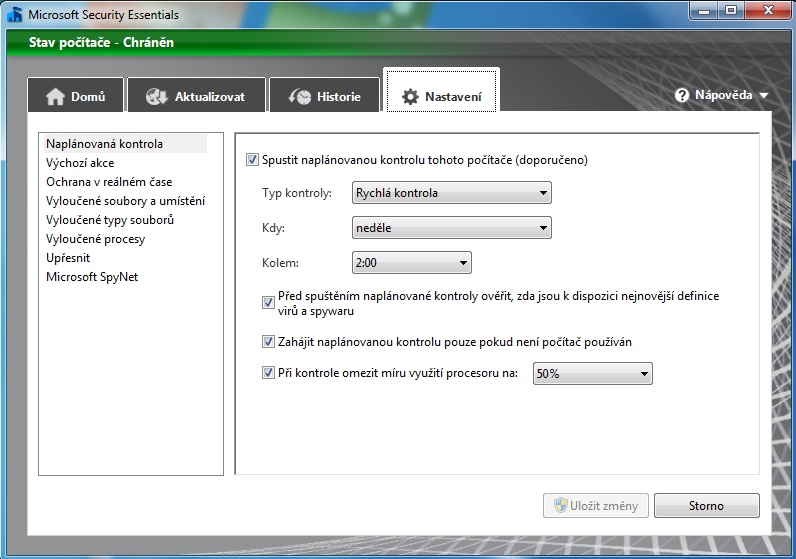This screenshot has width=796, height=559.
Task: Click the globe icon on Aktualizovat tab
Action: point(156,96)
